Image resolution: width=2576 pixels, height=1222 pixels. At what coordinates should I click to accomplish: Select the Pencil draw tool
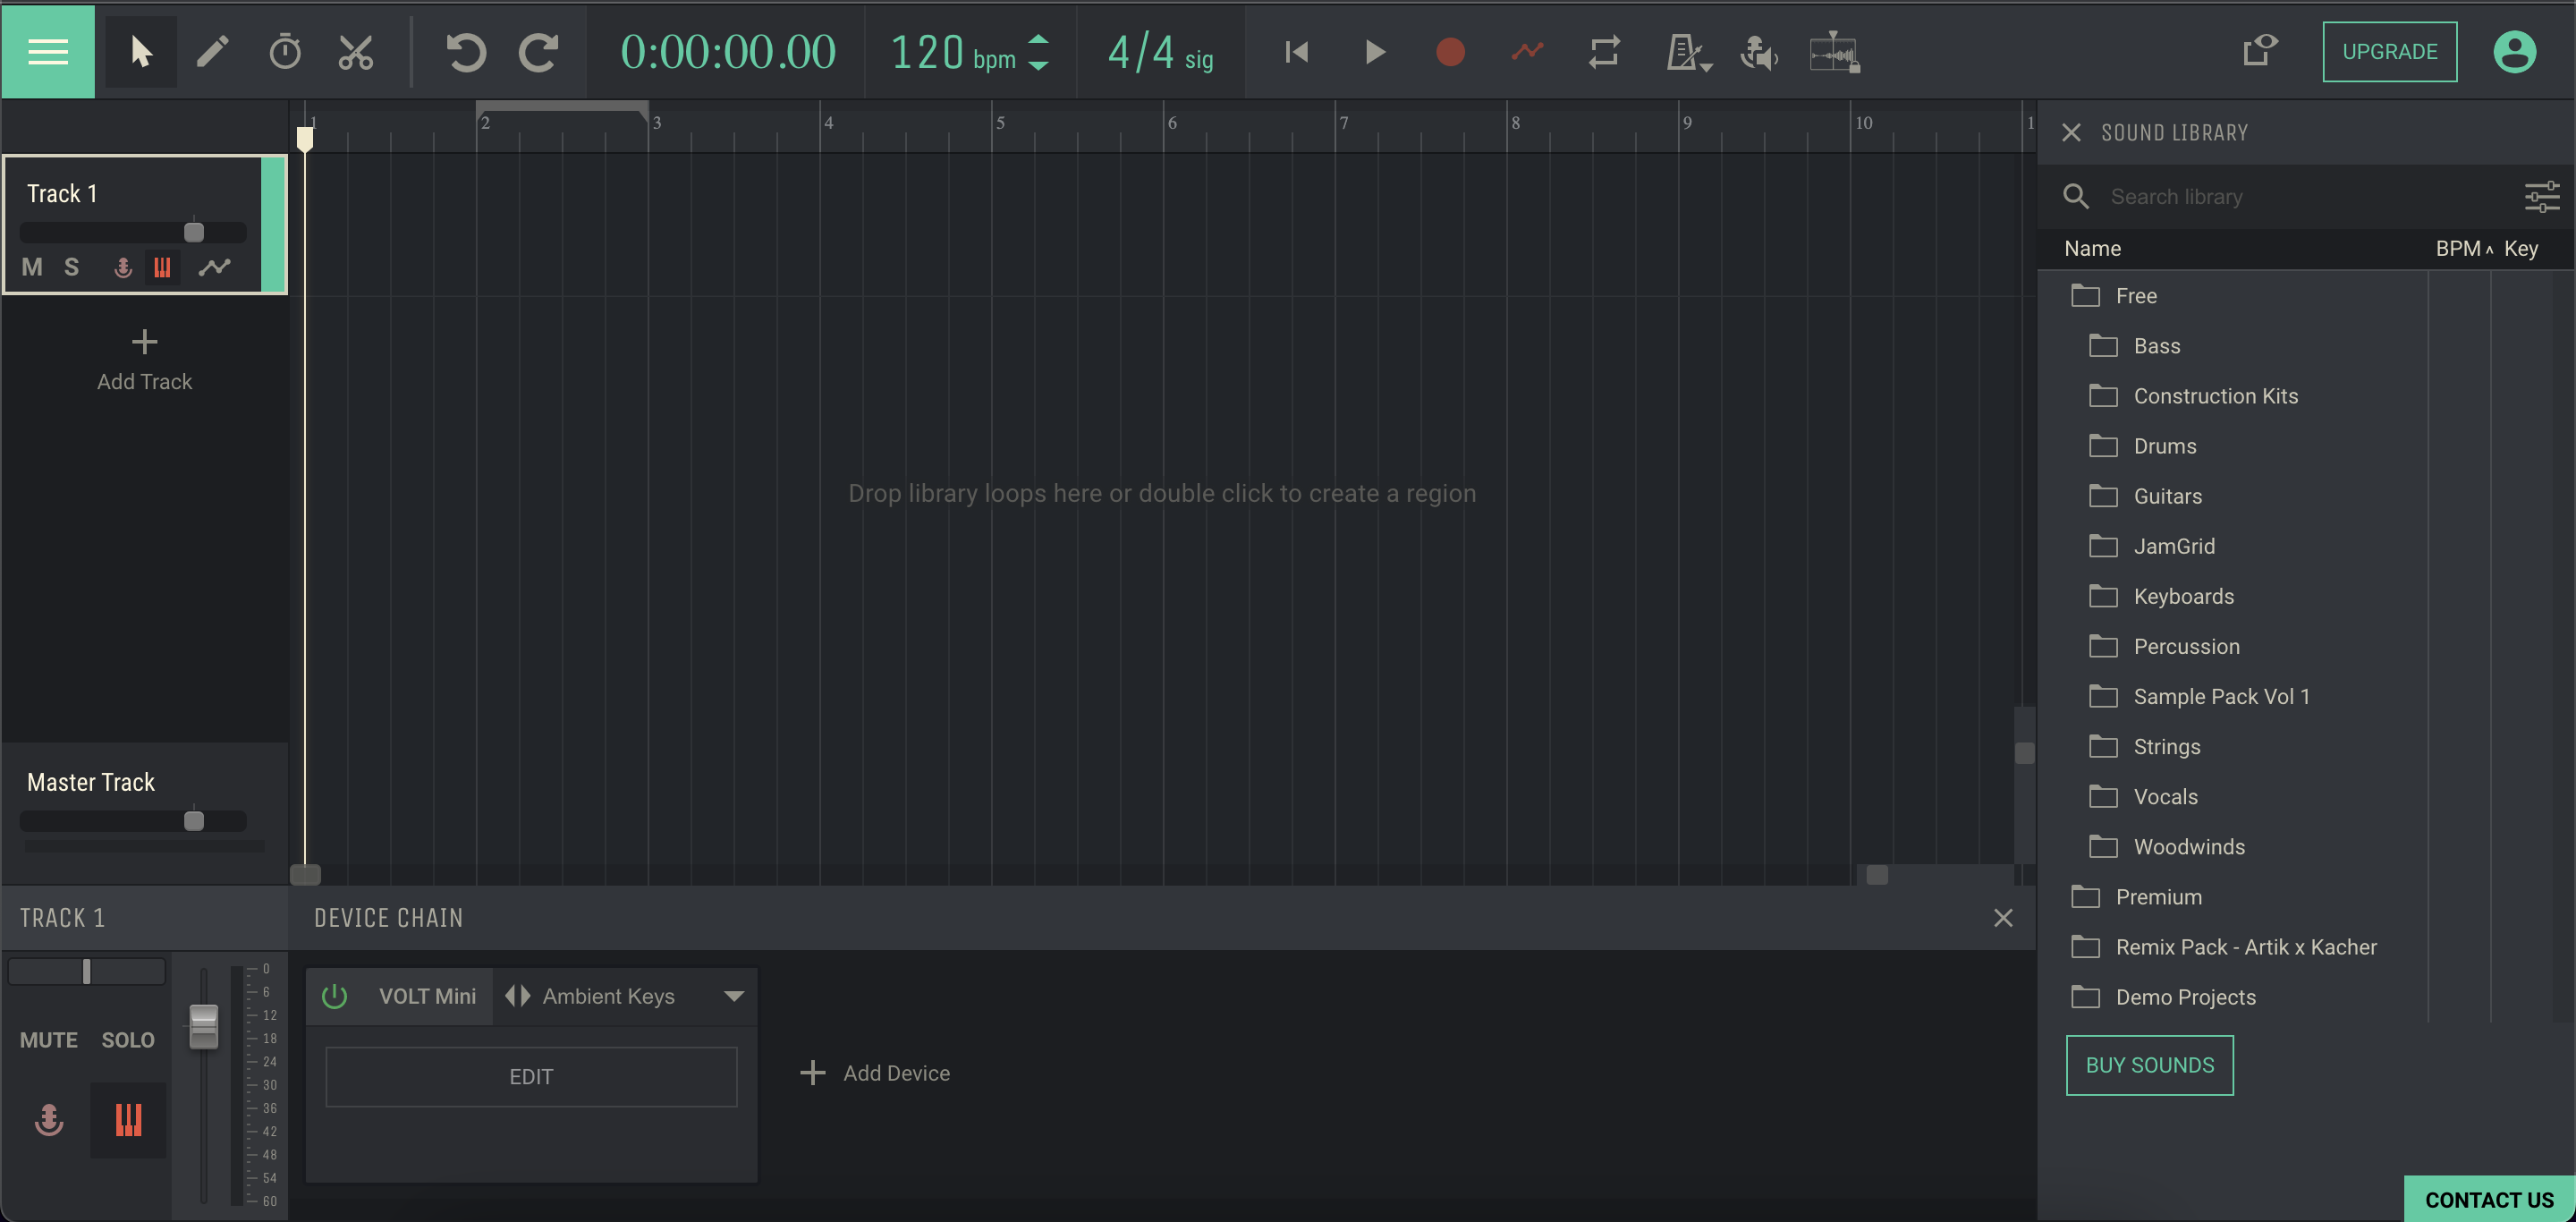212,51
